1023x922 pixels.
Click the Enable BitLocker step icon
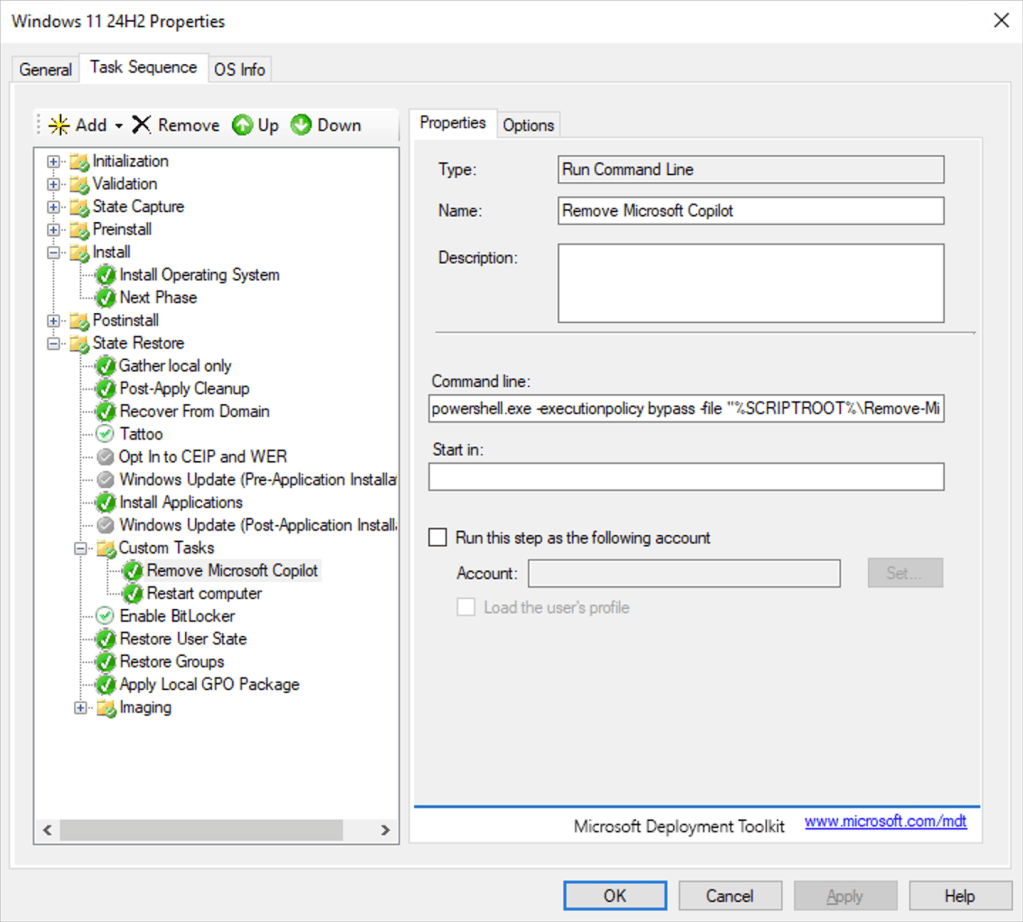coord(104,616)
